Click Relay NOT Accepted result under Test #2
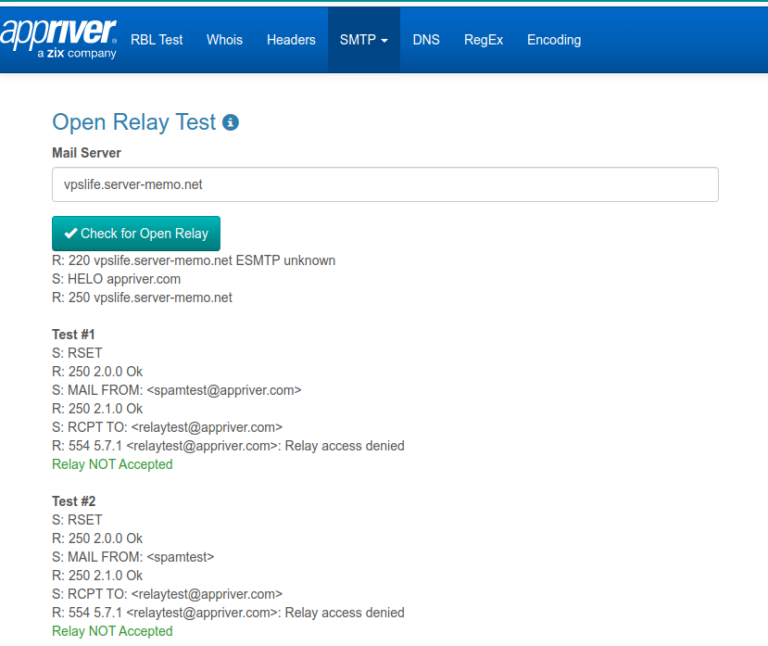 (x=112, y=631)
